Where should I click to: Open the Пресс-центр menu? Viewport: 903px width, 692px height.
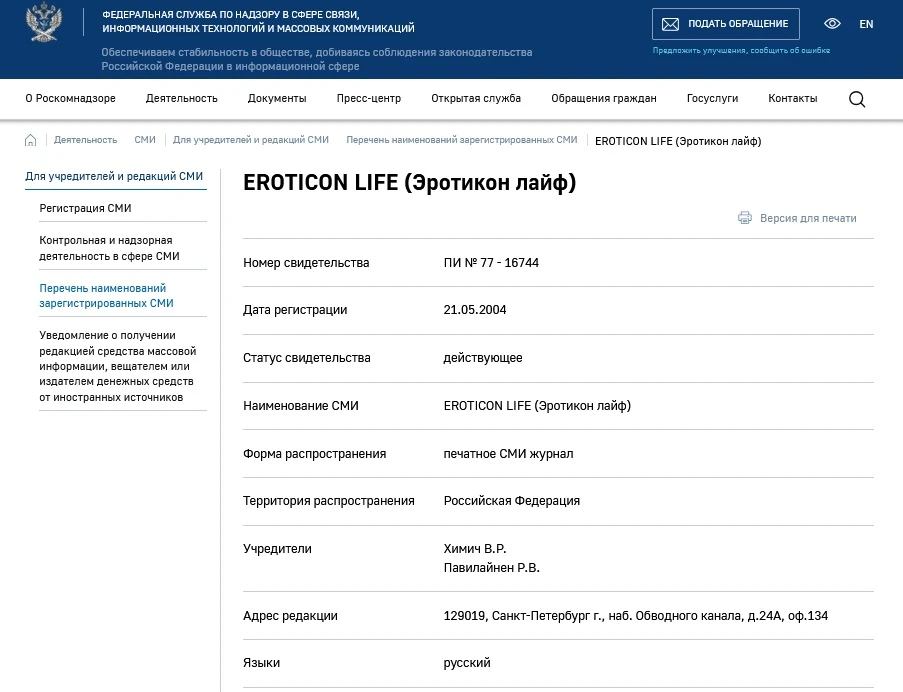(x=369, y=98)
